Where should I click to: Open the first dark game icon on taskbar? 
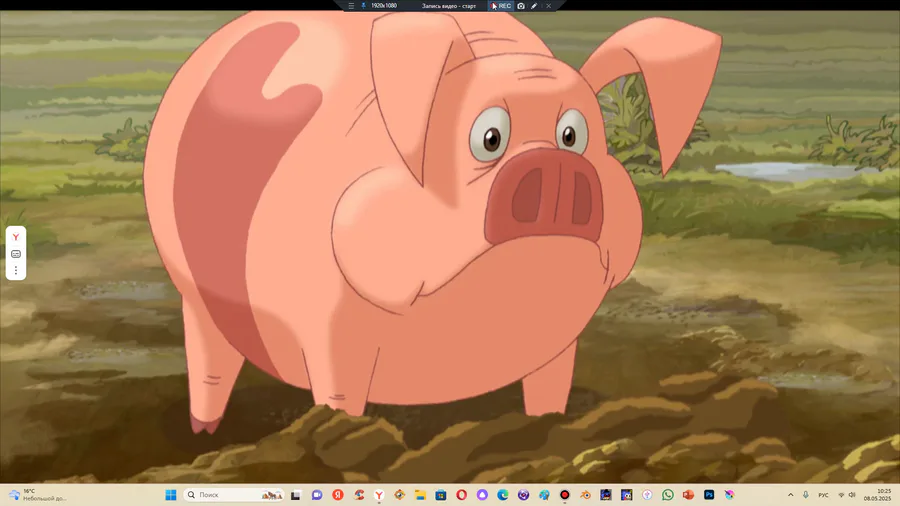(x=606, y=495)
